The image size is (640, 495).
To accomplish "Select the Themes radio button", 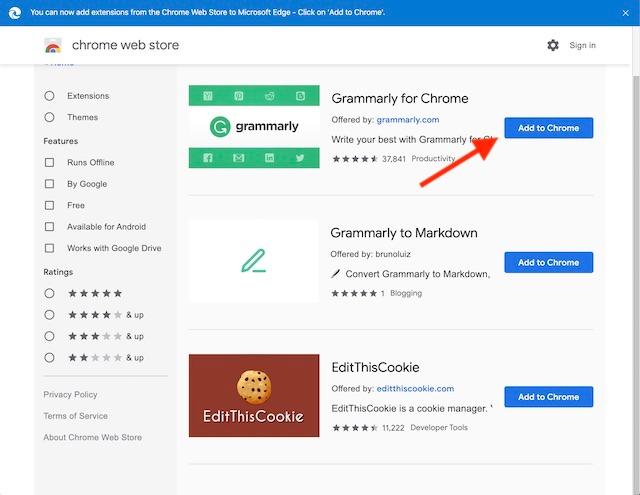I will (49, 117).
